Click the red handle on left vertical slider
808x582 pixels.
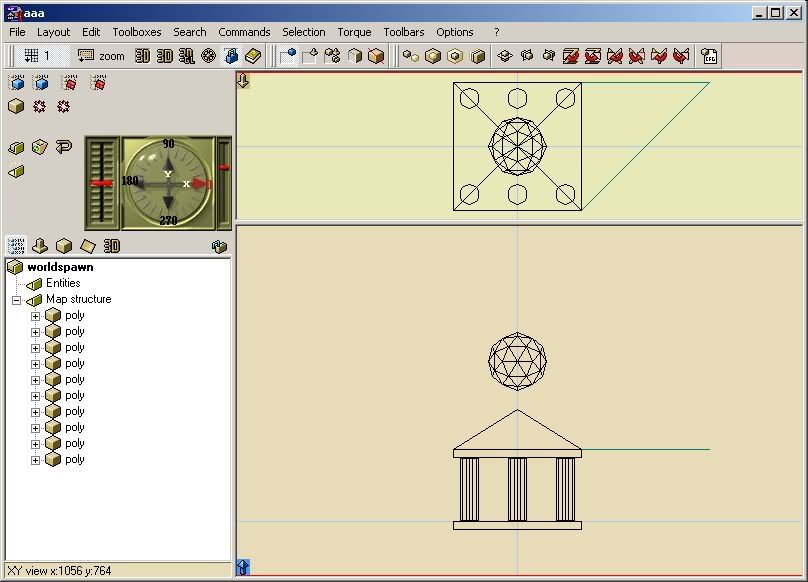pos(101,183)
